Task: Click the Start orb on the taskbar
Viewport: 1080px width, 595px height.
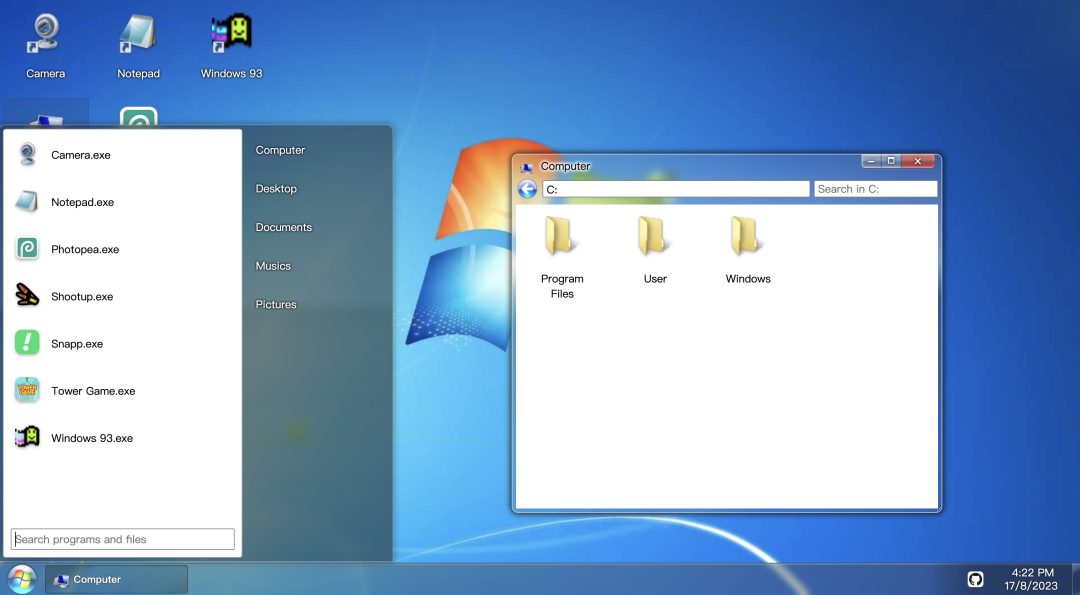Action: click(21, 579)
